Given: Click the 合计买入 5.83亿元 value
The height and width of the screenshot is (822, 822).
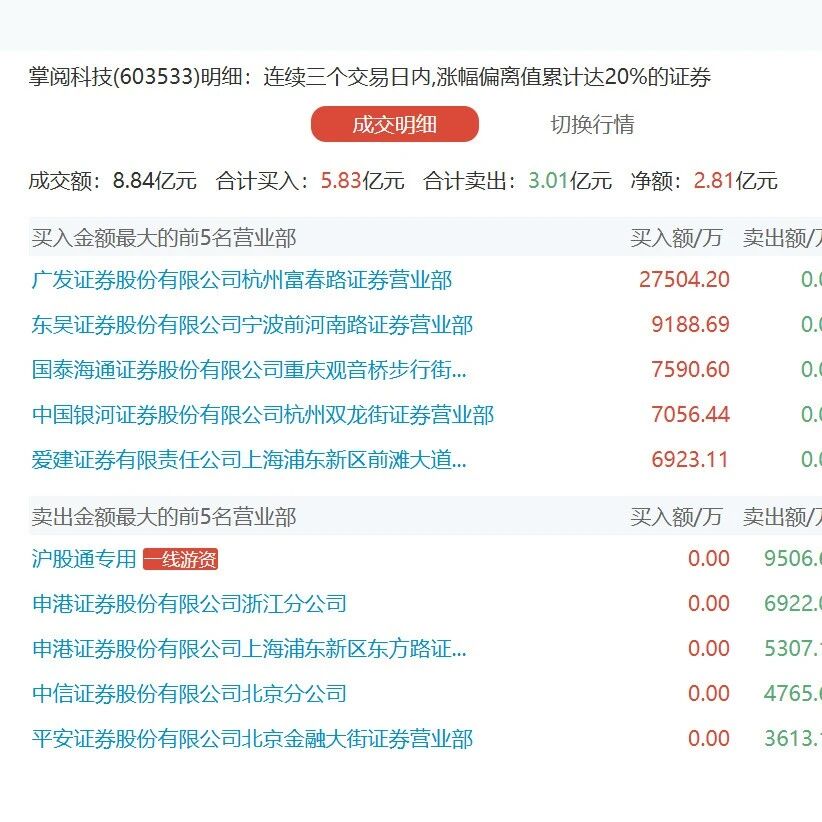Looking at the screenshot, I should 362,181.
